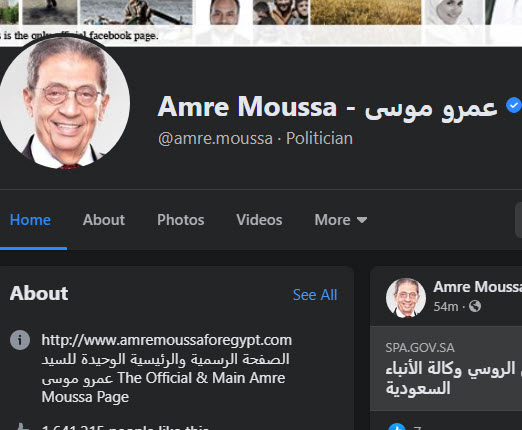Open the Videos tab
Image resolution: width=522 pixels, height=430 pixels.
259,220
